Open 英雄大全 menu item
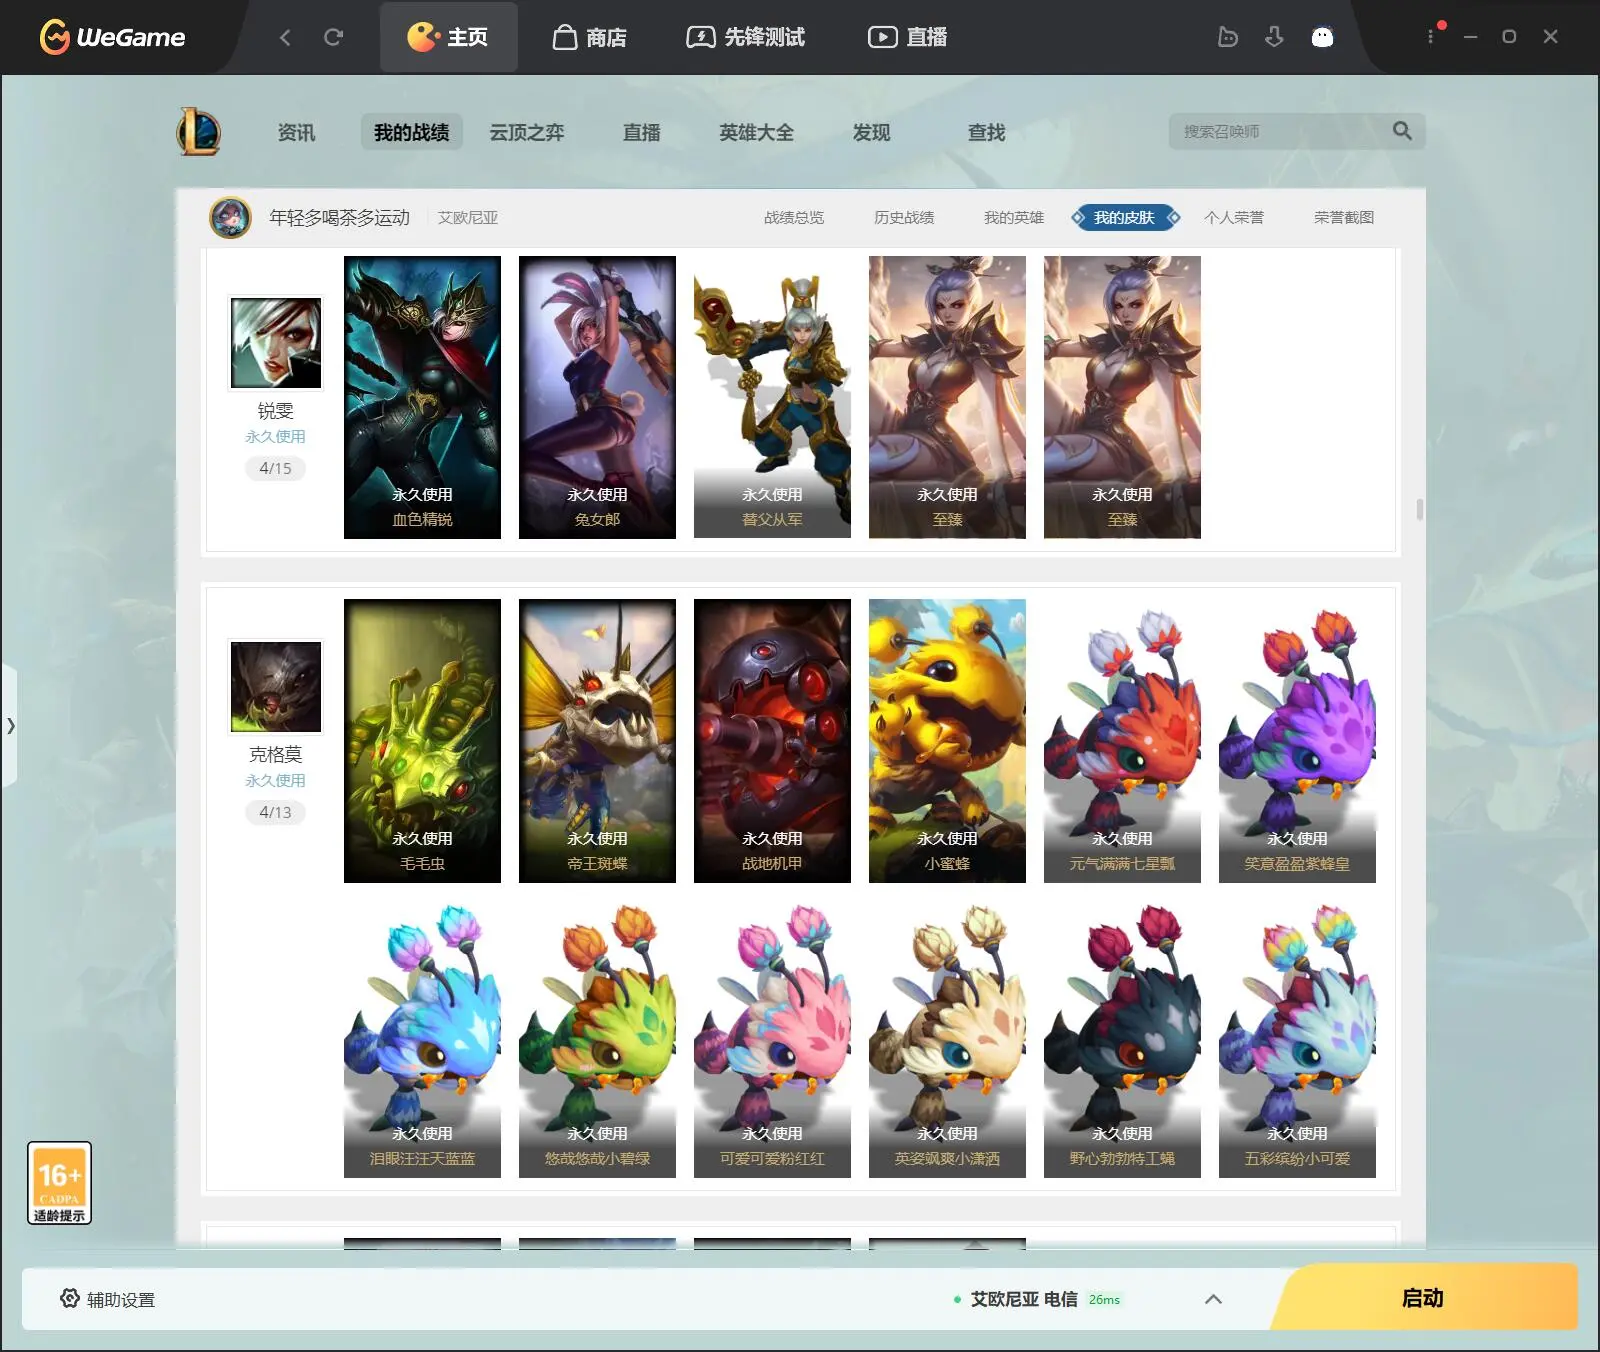Viewport: 1600px width, 1352px height. click(756, 132)
